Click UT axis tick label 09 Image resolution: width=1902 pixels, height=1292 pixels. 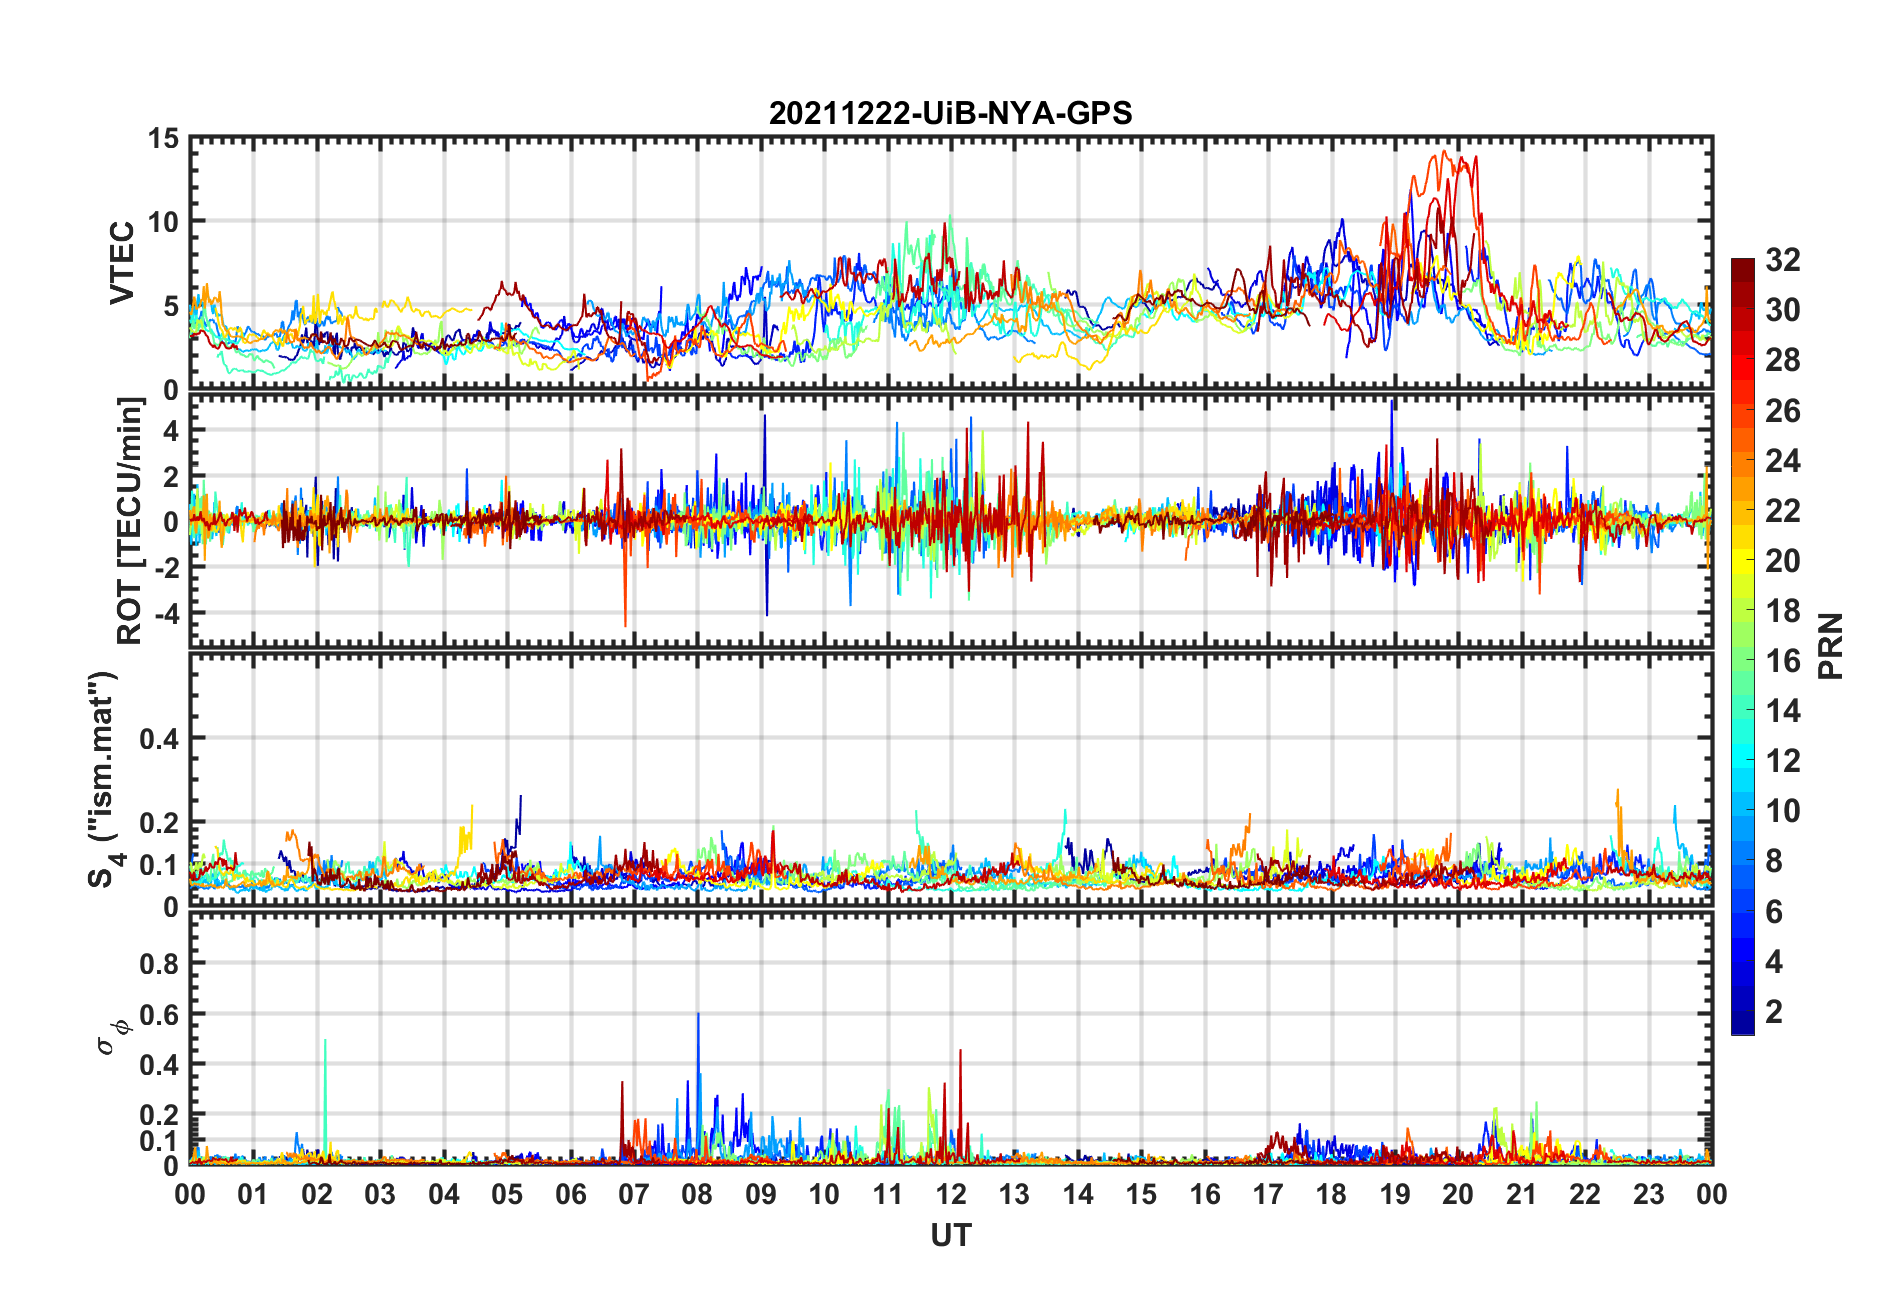pyautogui.click(x=761, y=1194)
